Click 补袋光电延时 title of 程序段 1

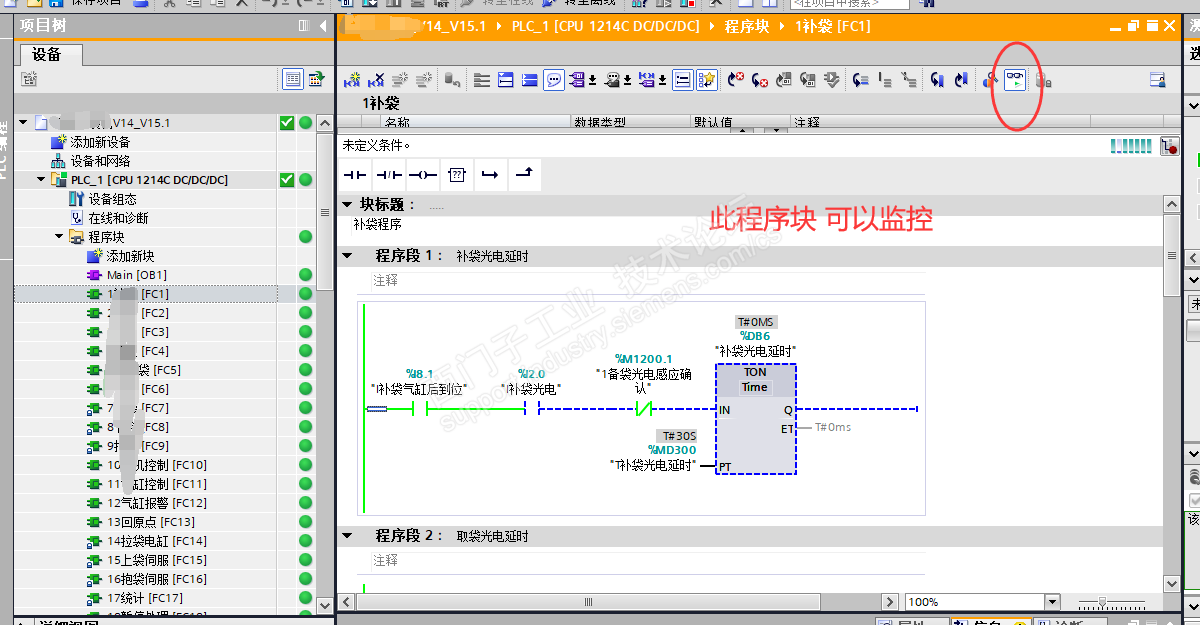point(492,256)
